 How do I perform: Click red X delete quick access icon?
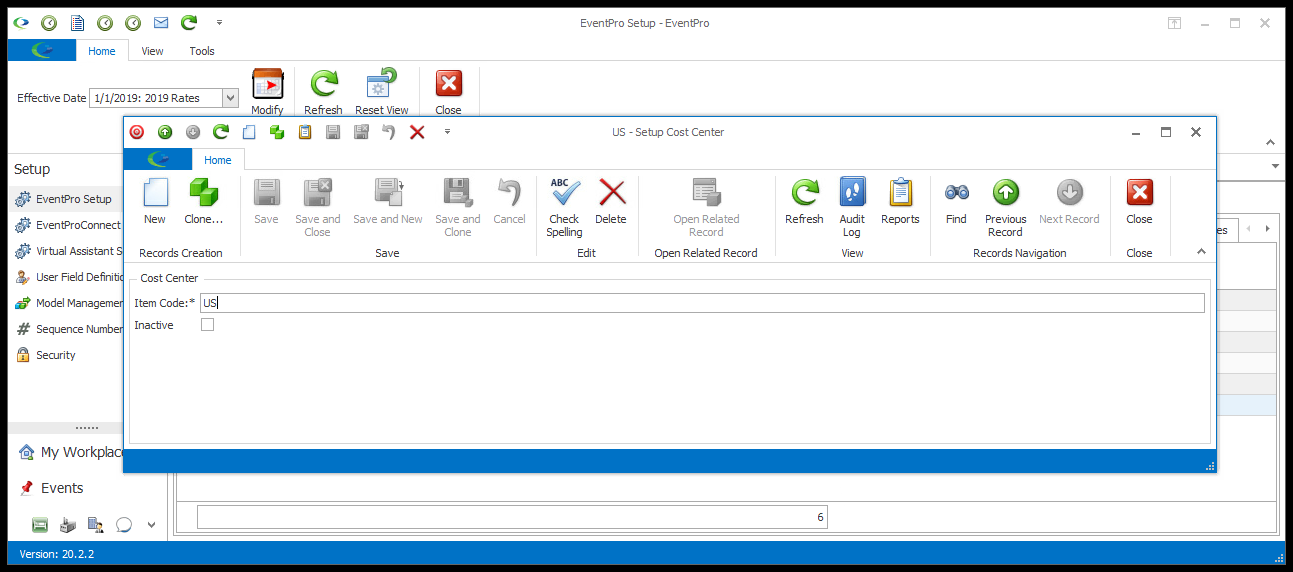[417, 132]
